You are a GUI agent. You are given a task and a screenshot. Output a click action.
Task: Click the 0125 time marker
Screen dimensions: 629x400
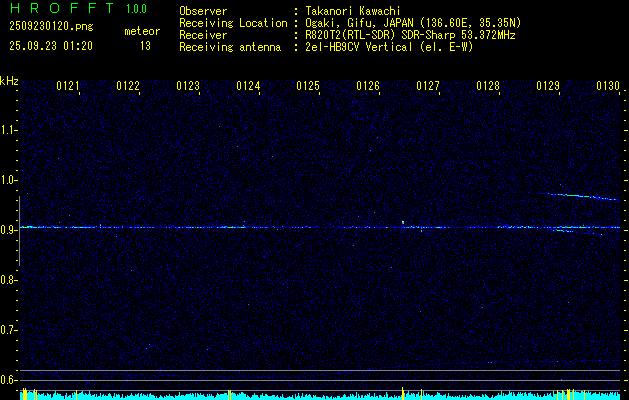click(308, 85)
